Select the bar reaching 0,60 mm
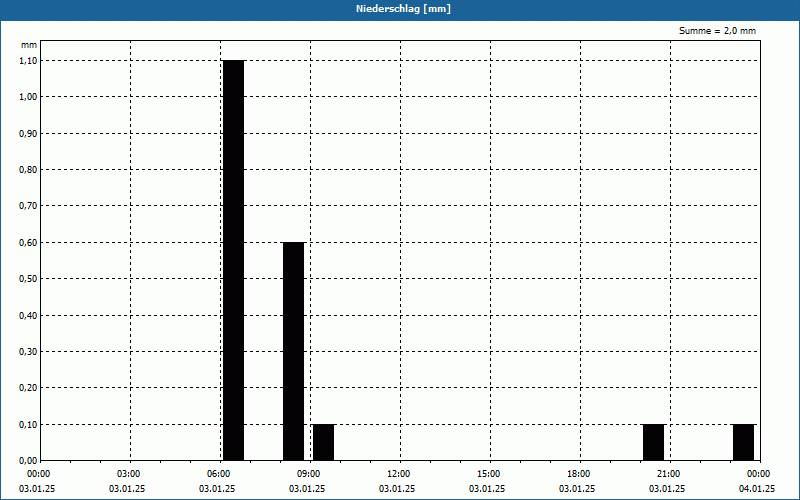Screen dimensions: 800x500 coord(293,352)
